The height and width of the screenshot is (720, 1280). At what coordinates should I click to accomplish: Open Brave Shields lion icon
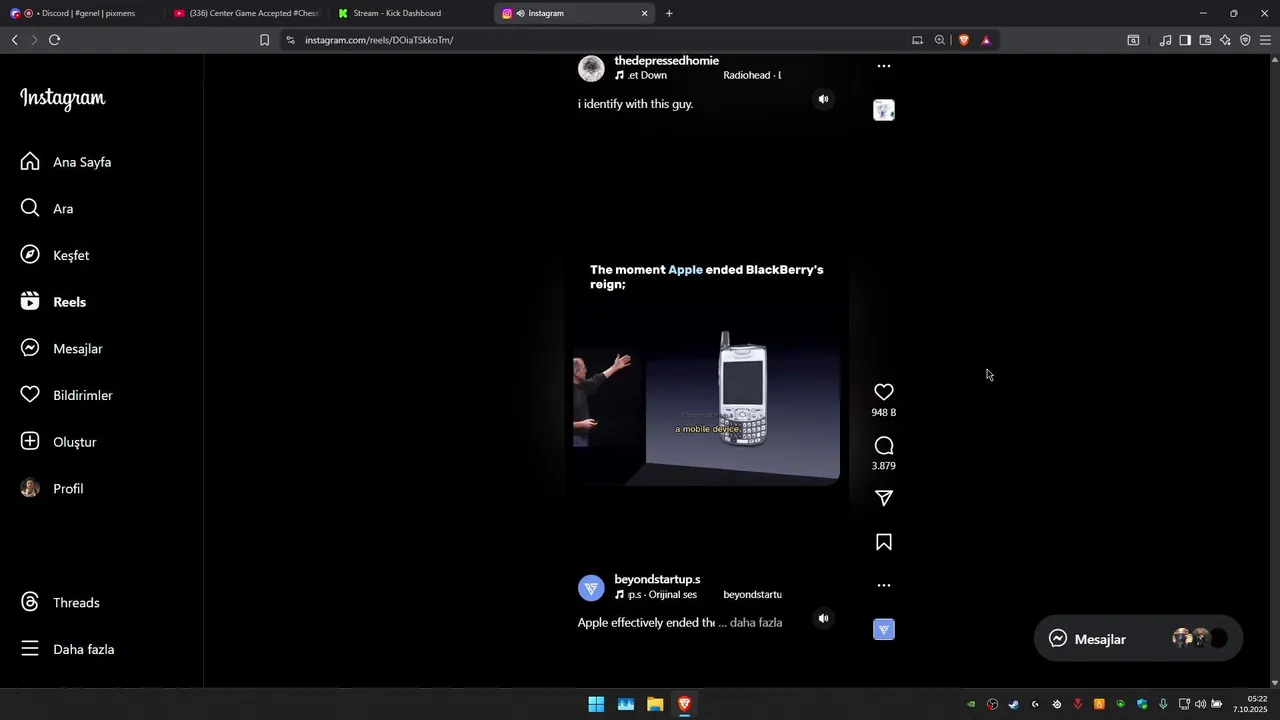click(x=964, y=40)
